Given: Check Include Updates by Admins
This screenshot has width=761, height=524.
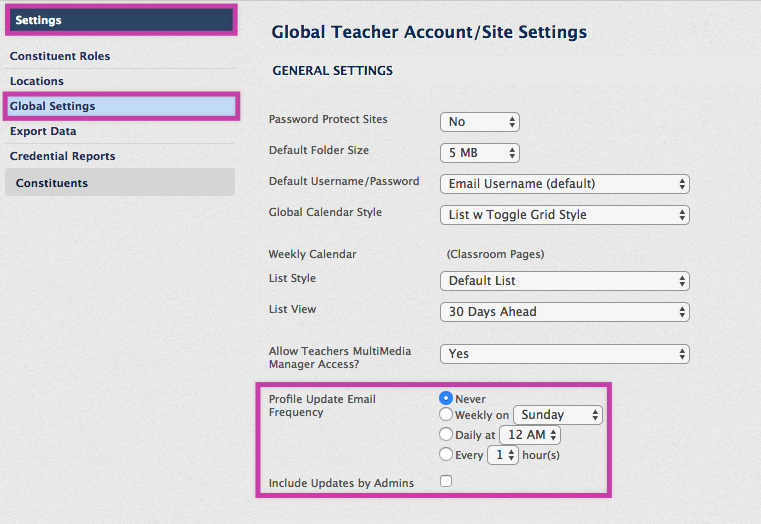Looking at the screenshot, I should tap(446, 481).
